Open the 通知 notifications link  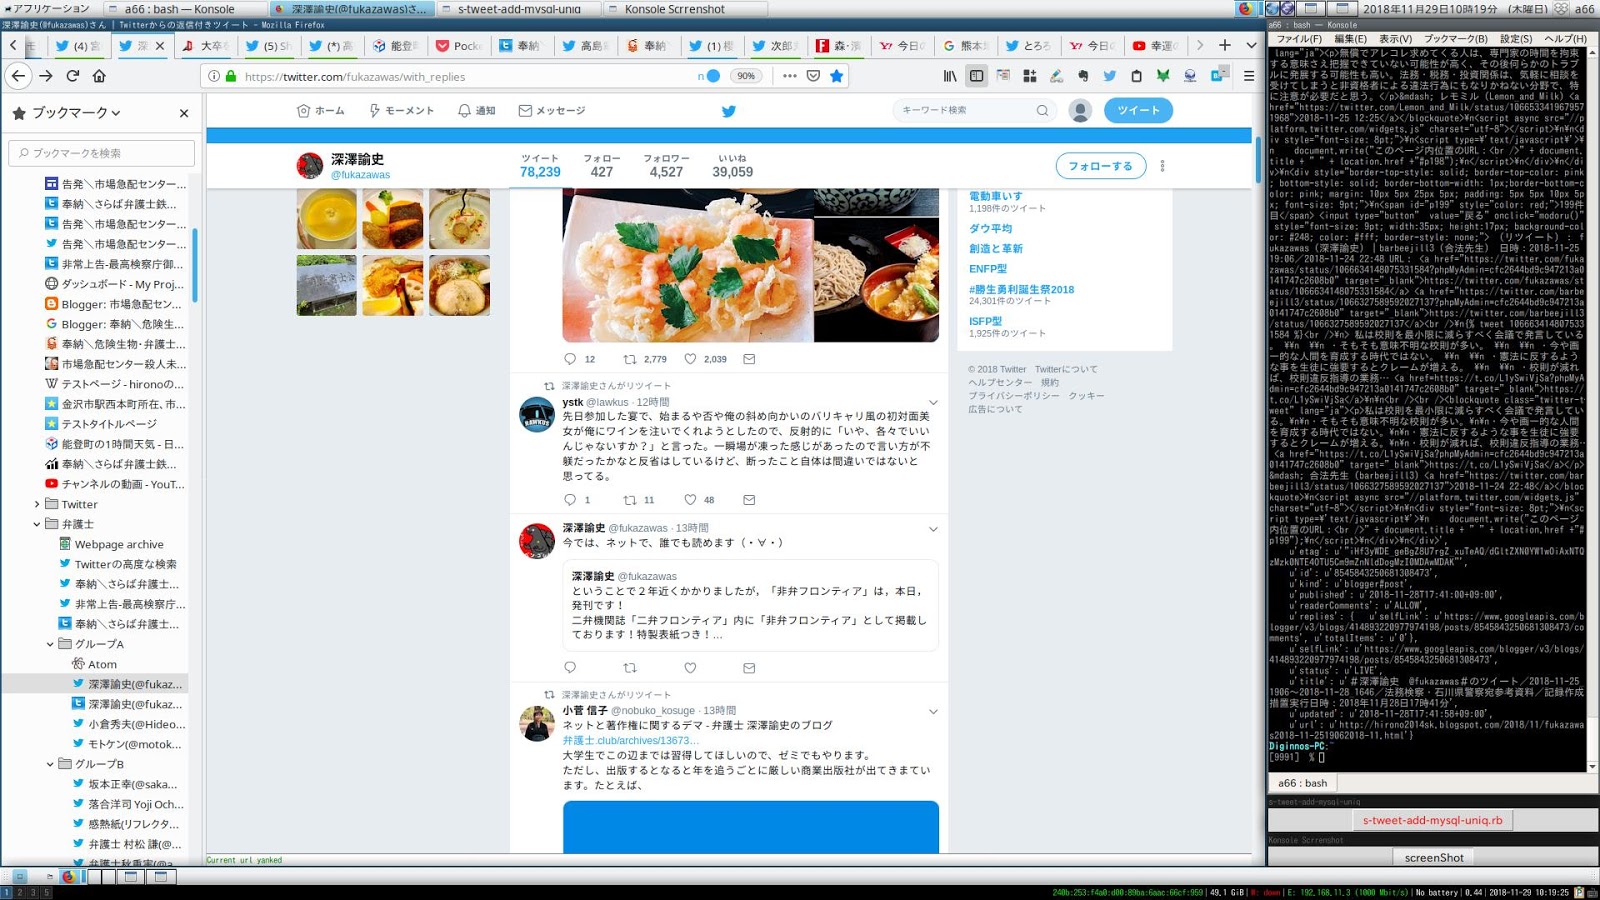[477, 111]
